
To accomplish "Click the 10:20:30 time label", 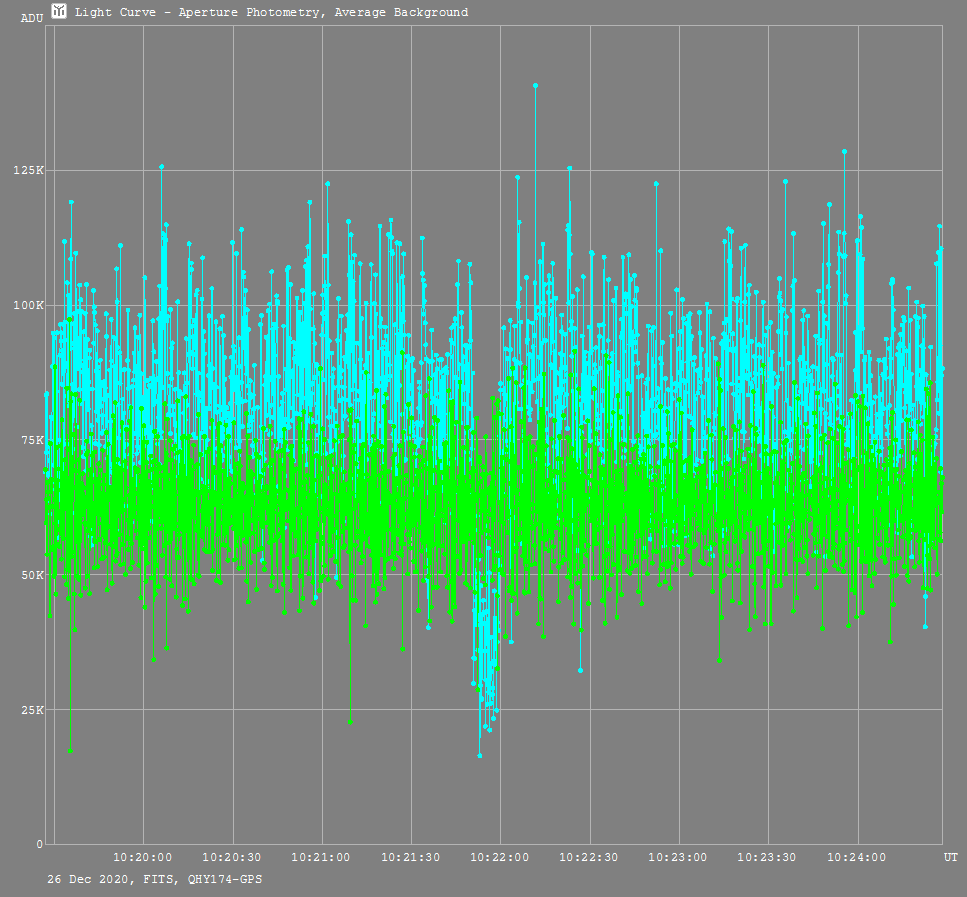I will [232, 858].
